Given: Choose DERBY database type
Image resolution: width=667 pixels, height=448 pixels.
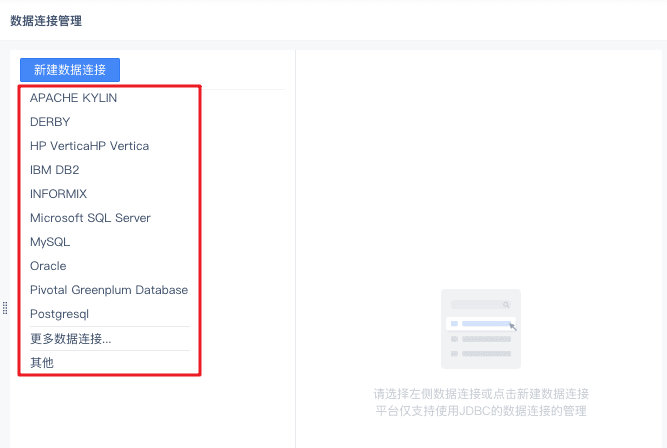Looking at the screenshot, I should pos(50,122).
